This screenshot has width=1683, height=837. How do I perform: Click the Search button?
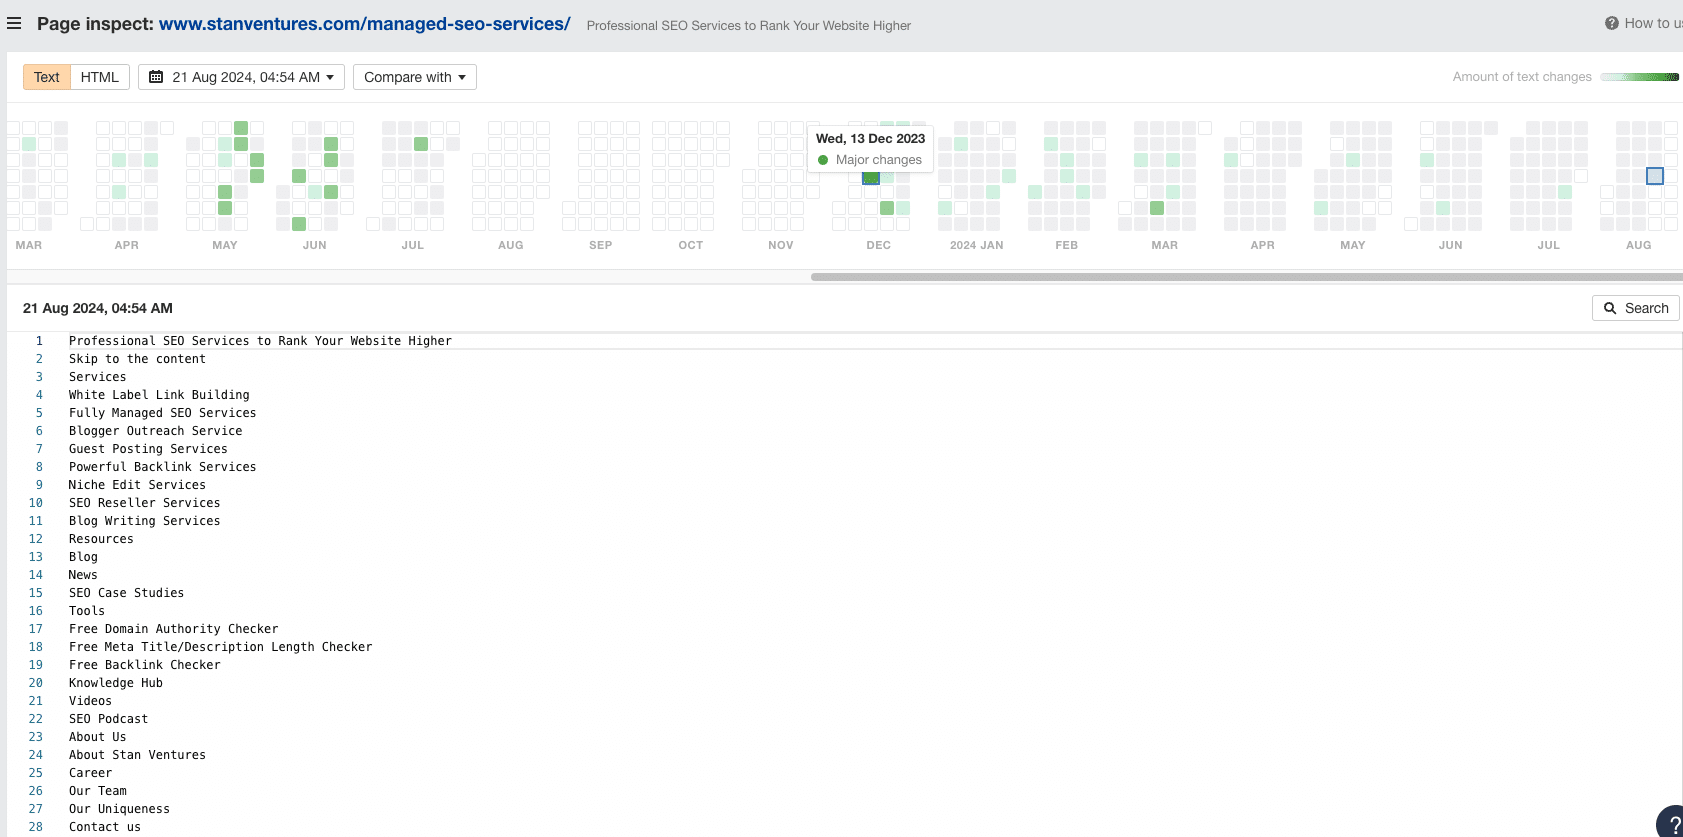pyautogui.click(x=1635, y=308)
